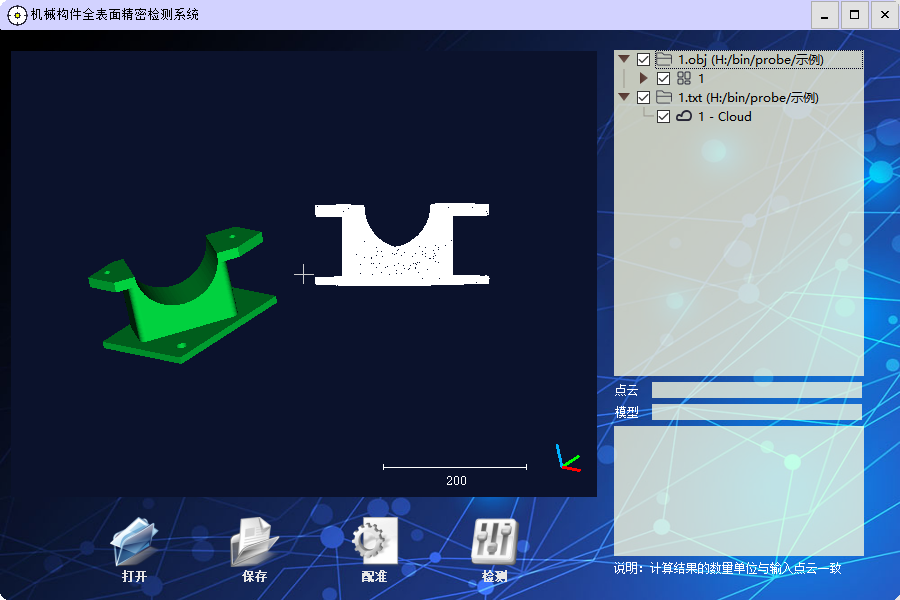Uncheck the 1.obj visibility checkbox
The image size is (900, 600).
[644, 59]
